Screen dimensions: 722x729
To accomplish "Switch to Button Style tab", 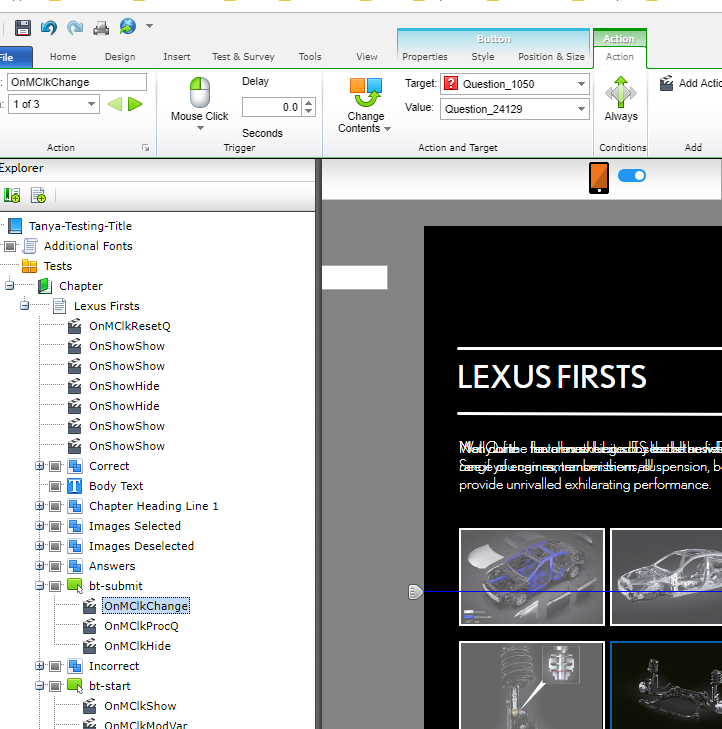I will point(483,57).
